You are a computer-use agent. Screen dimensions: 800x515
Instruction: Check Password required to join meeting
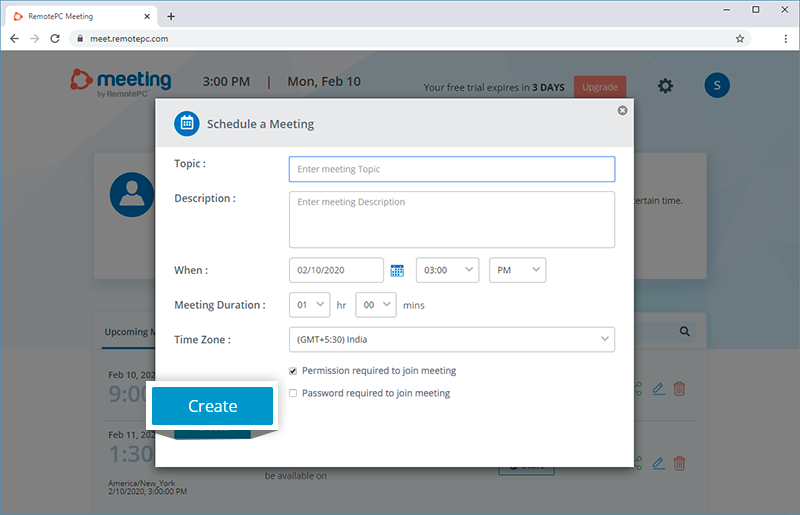point(293,393)
